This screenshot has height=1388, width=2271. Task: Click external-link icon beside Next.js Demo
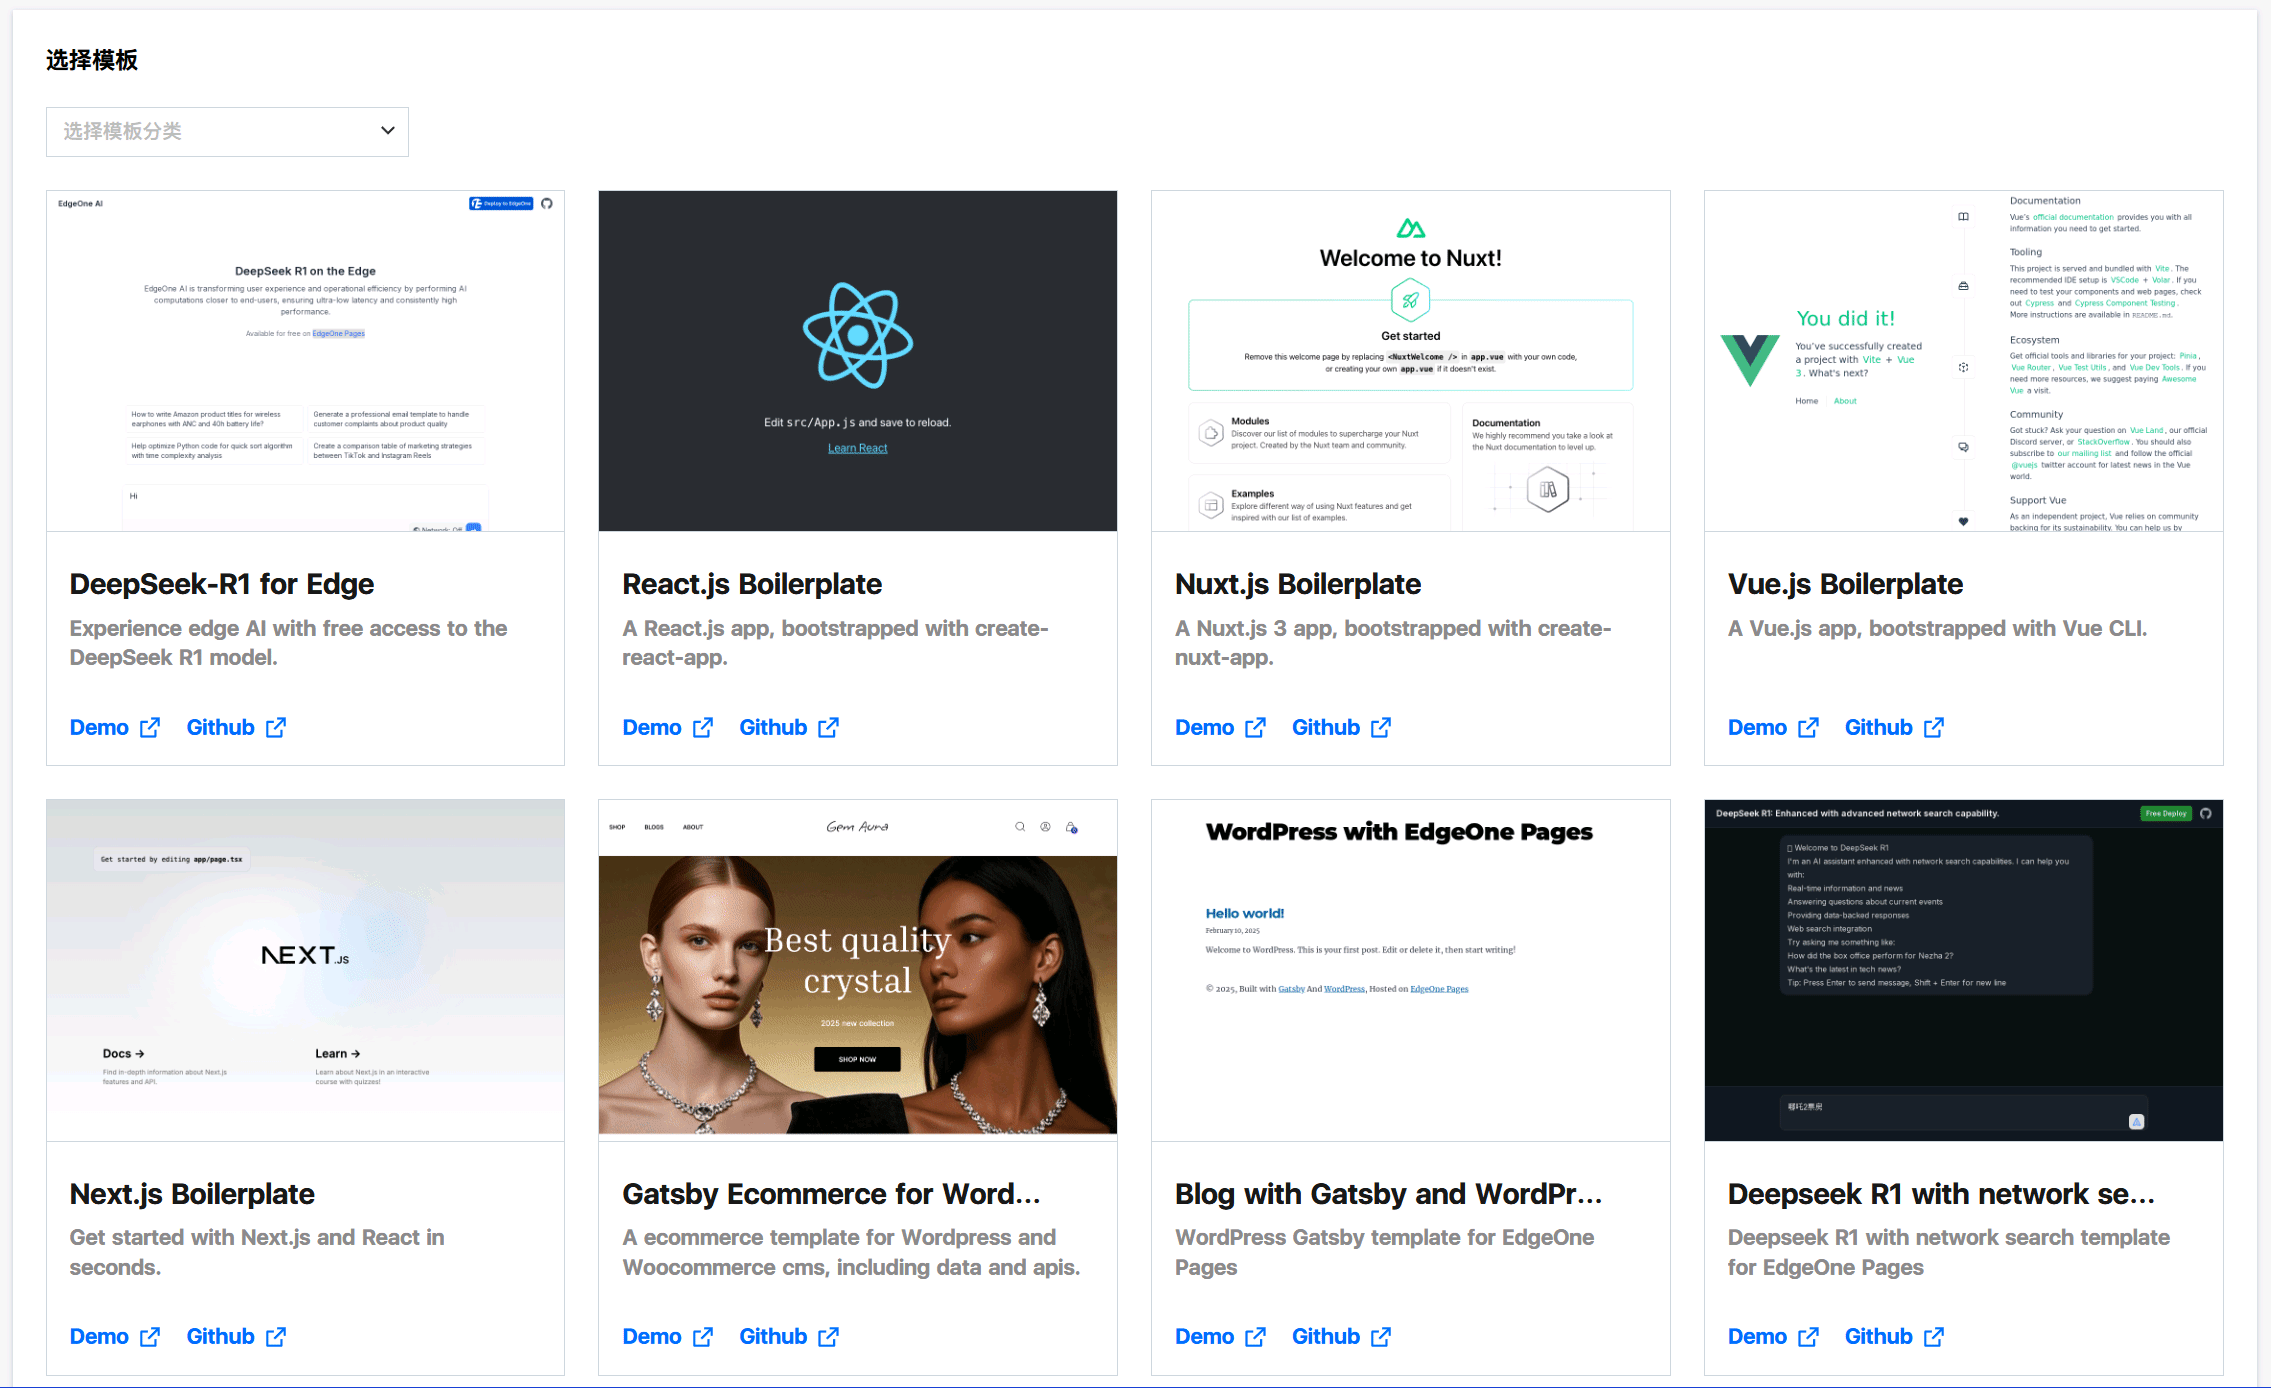tap(150, 1337)
